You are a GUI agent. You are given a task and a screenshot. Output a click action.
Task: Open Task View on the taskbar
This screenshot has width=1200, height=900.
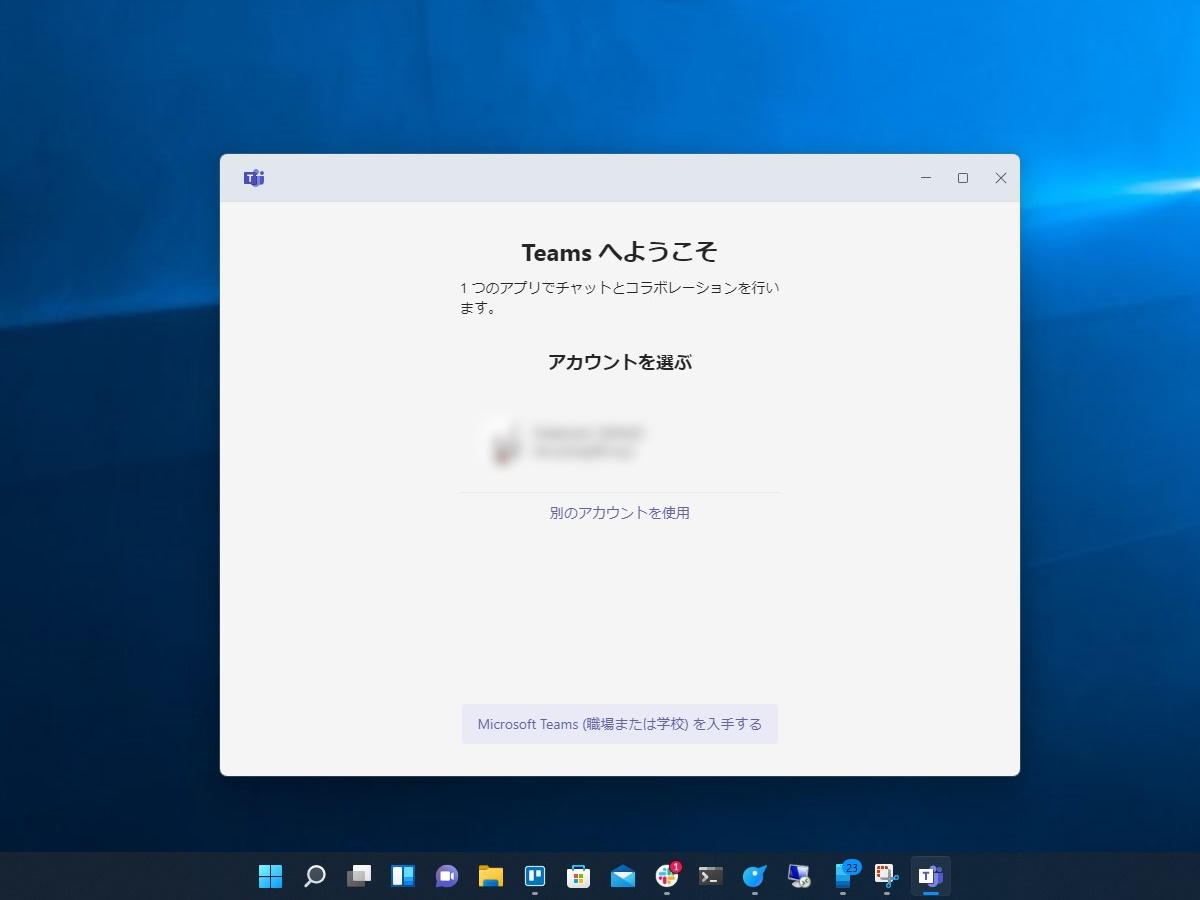357,876
